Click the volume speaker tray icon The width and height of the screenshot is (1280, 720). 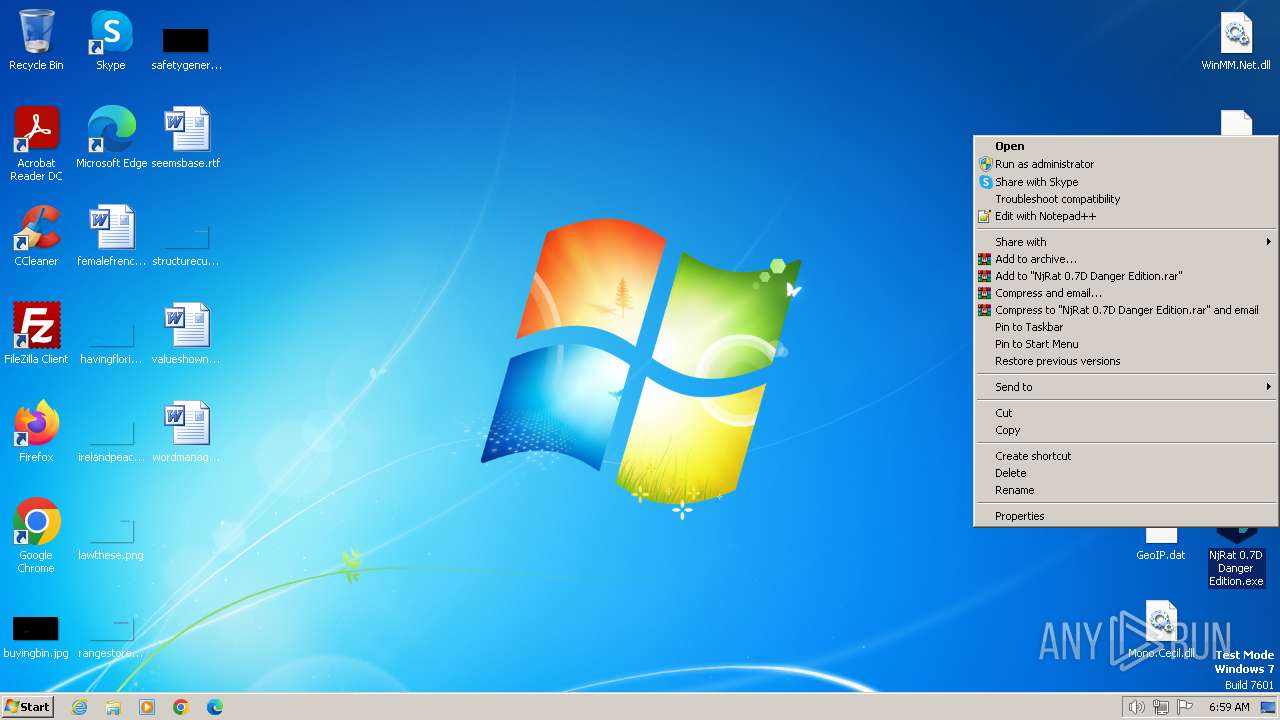point(1136,707)
